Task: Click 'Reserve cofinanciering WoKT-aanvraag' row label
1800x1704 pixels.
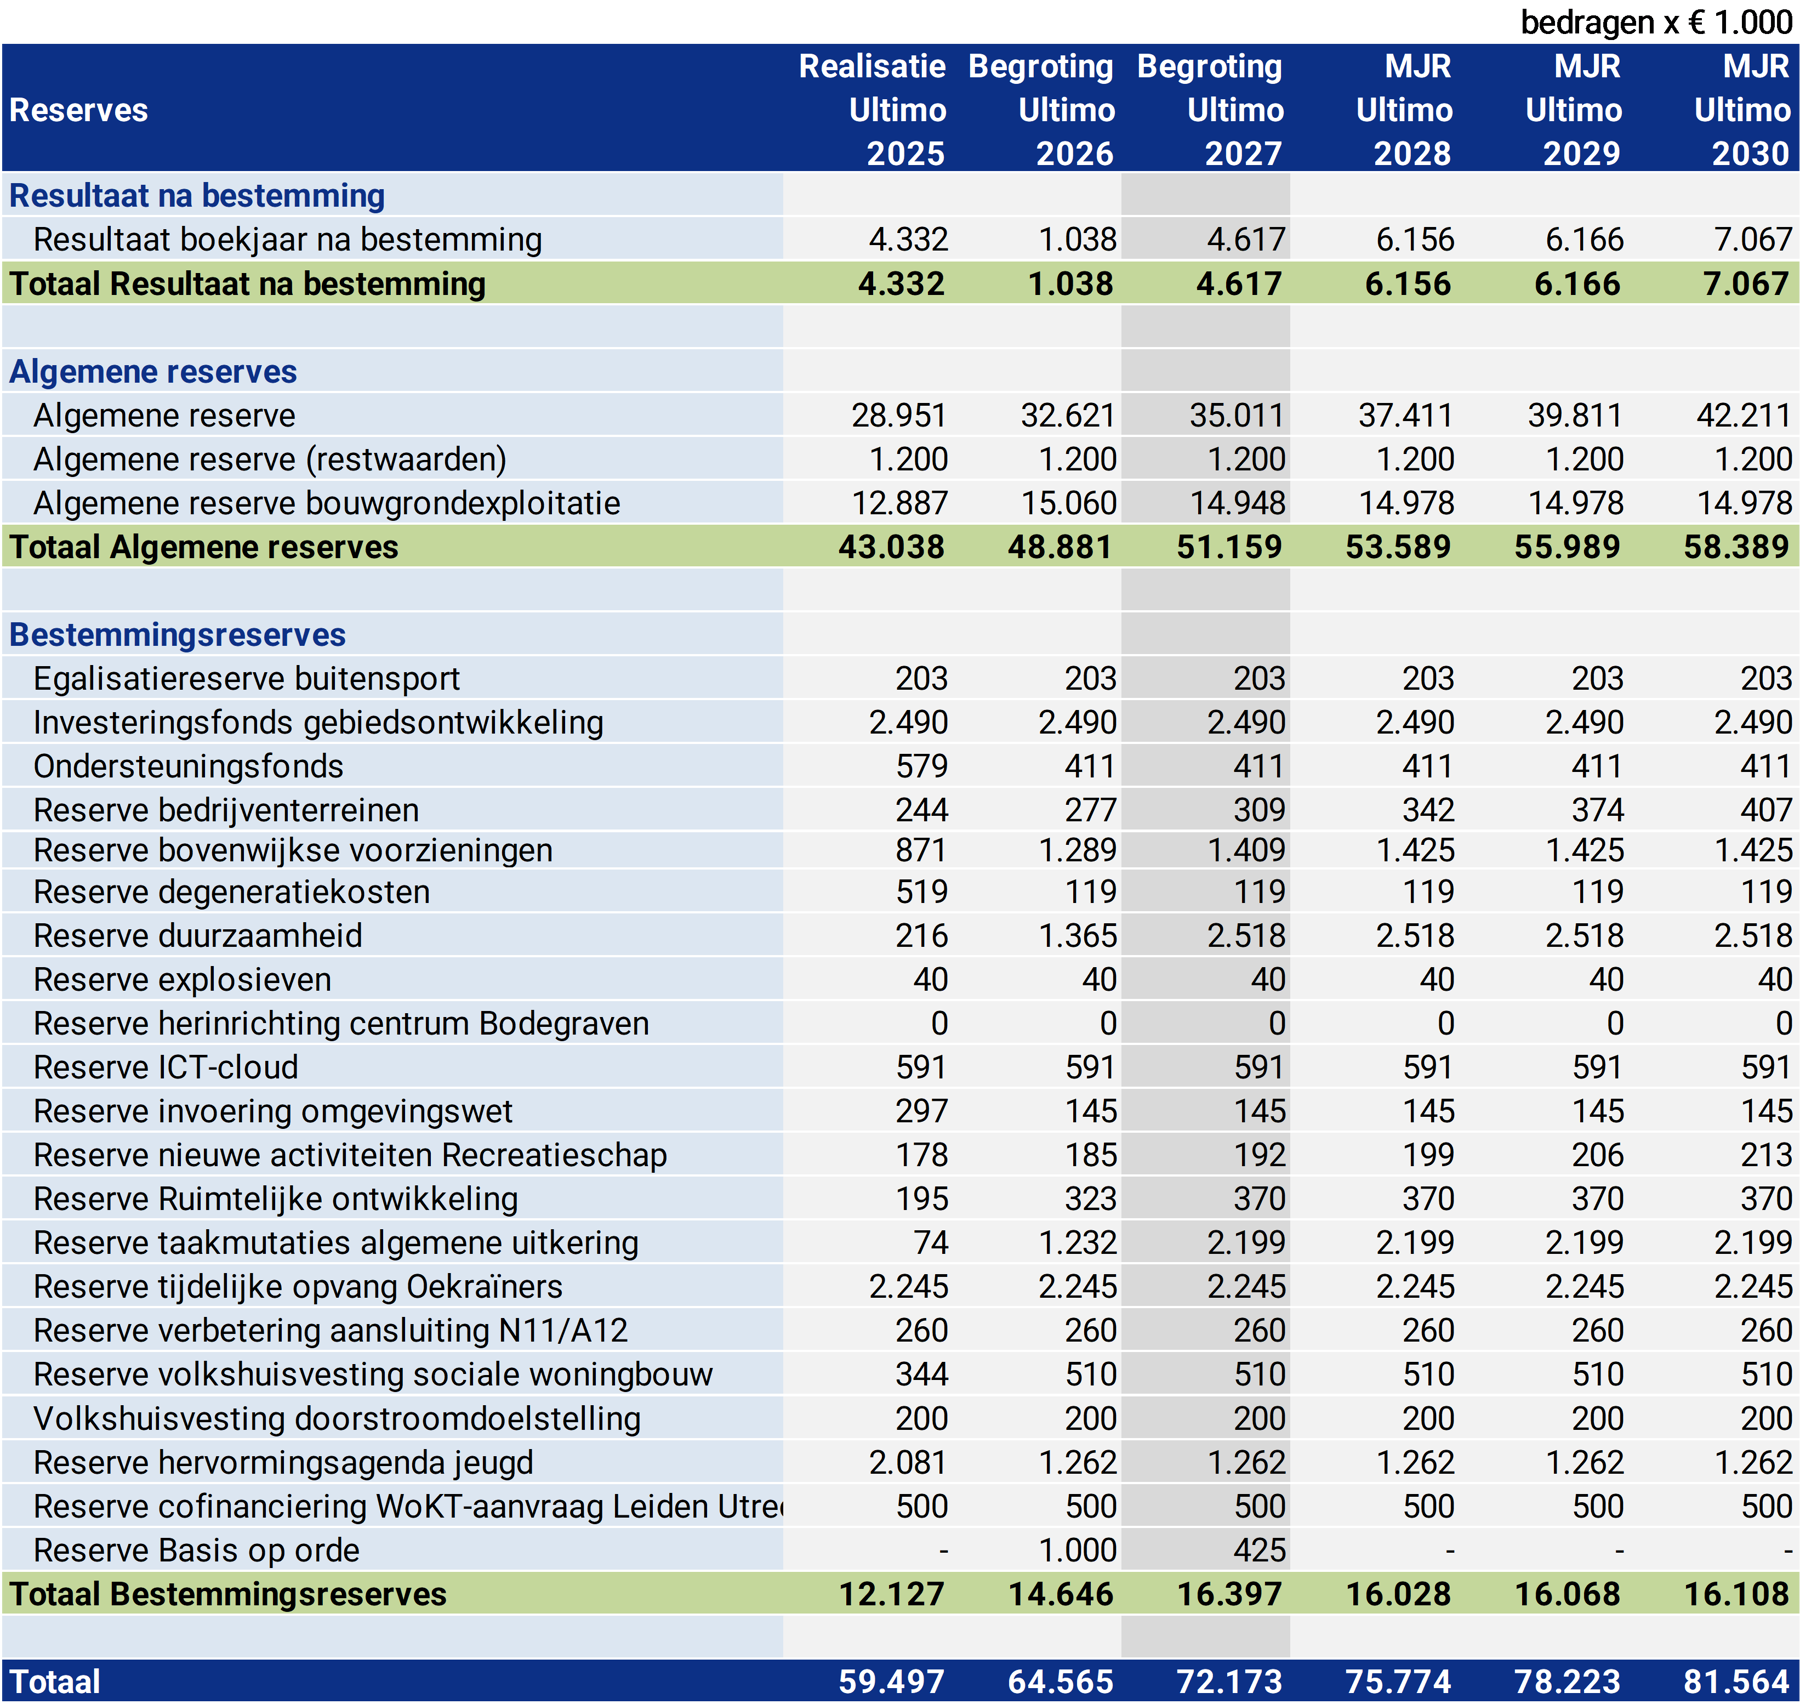Action: tap(408, 1507)
